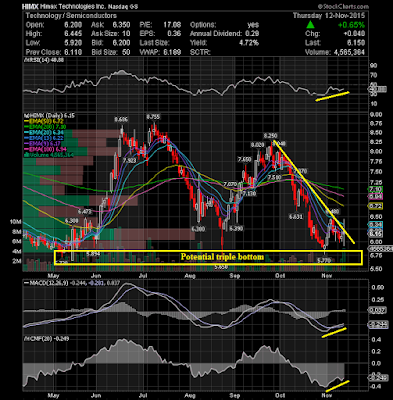The image size is (393, 400).
Task: Click the green EMA(200) legend entry
Action: pyautogui.click(x=45, y=127)
